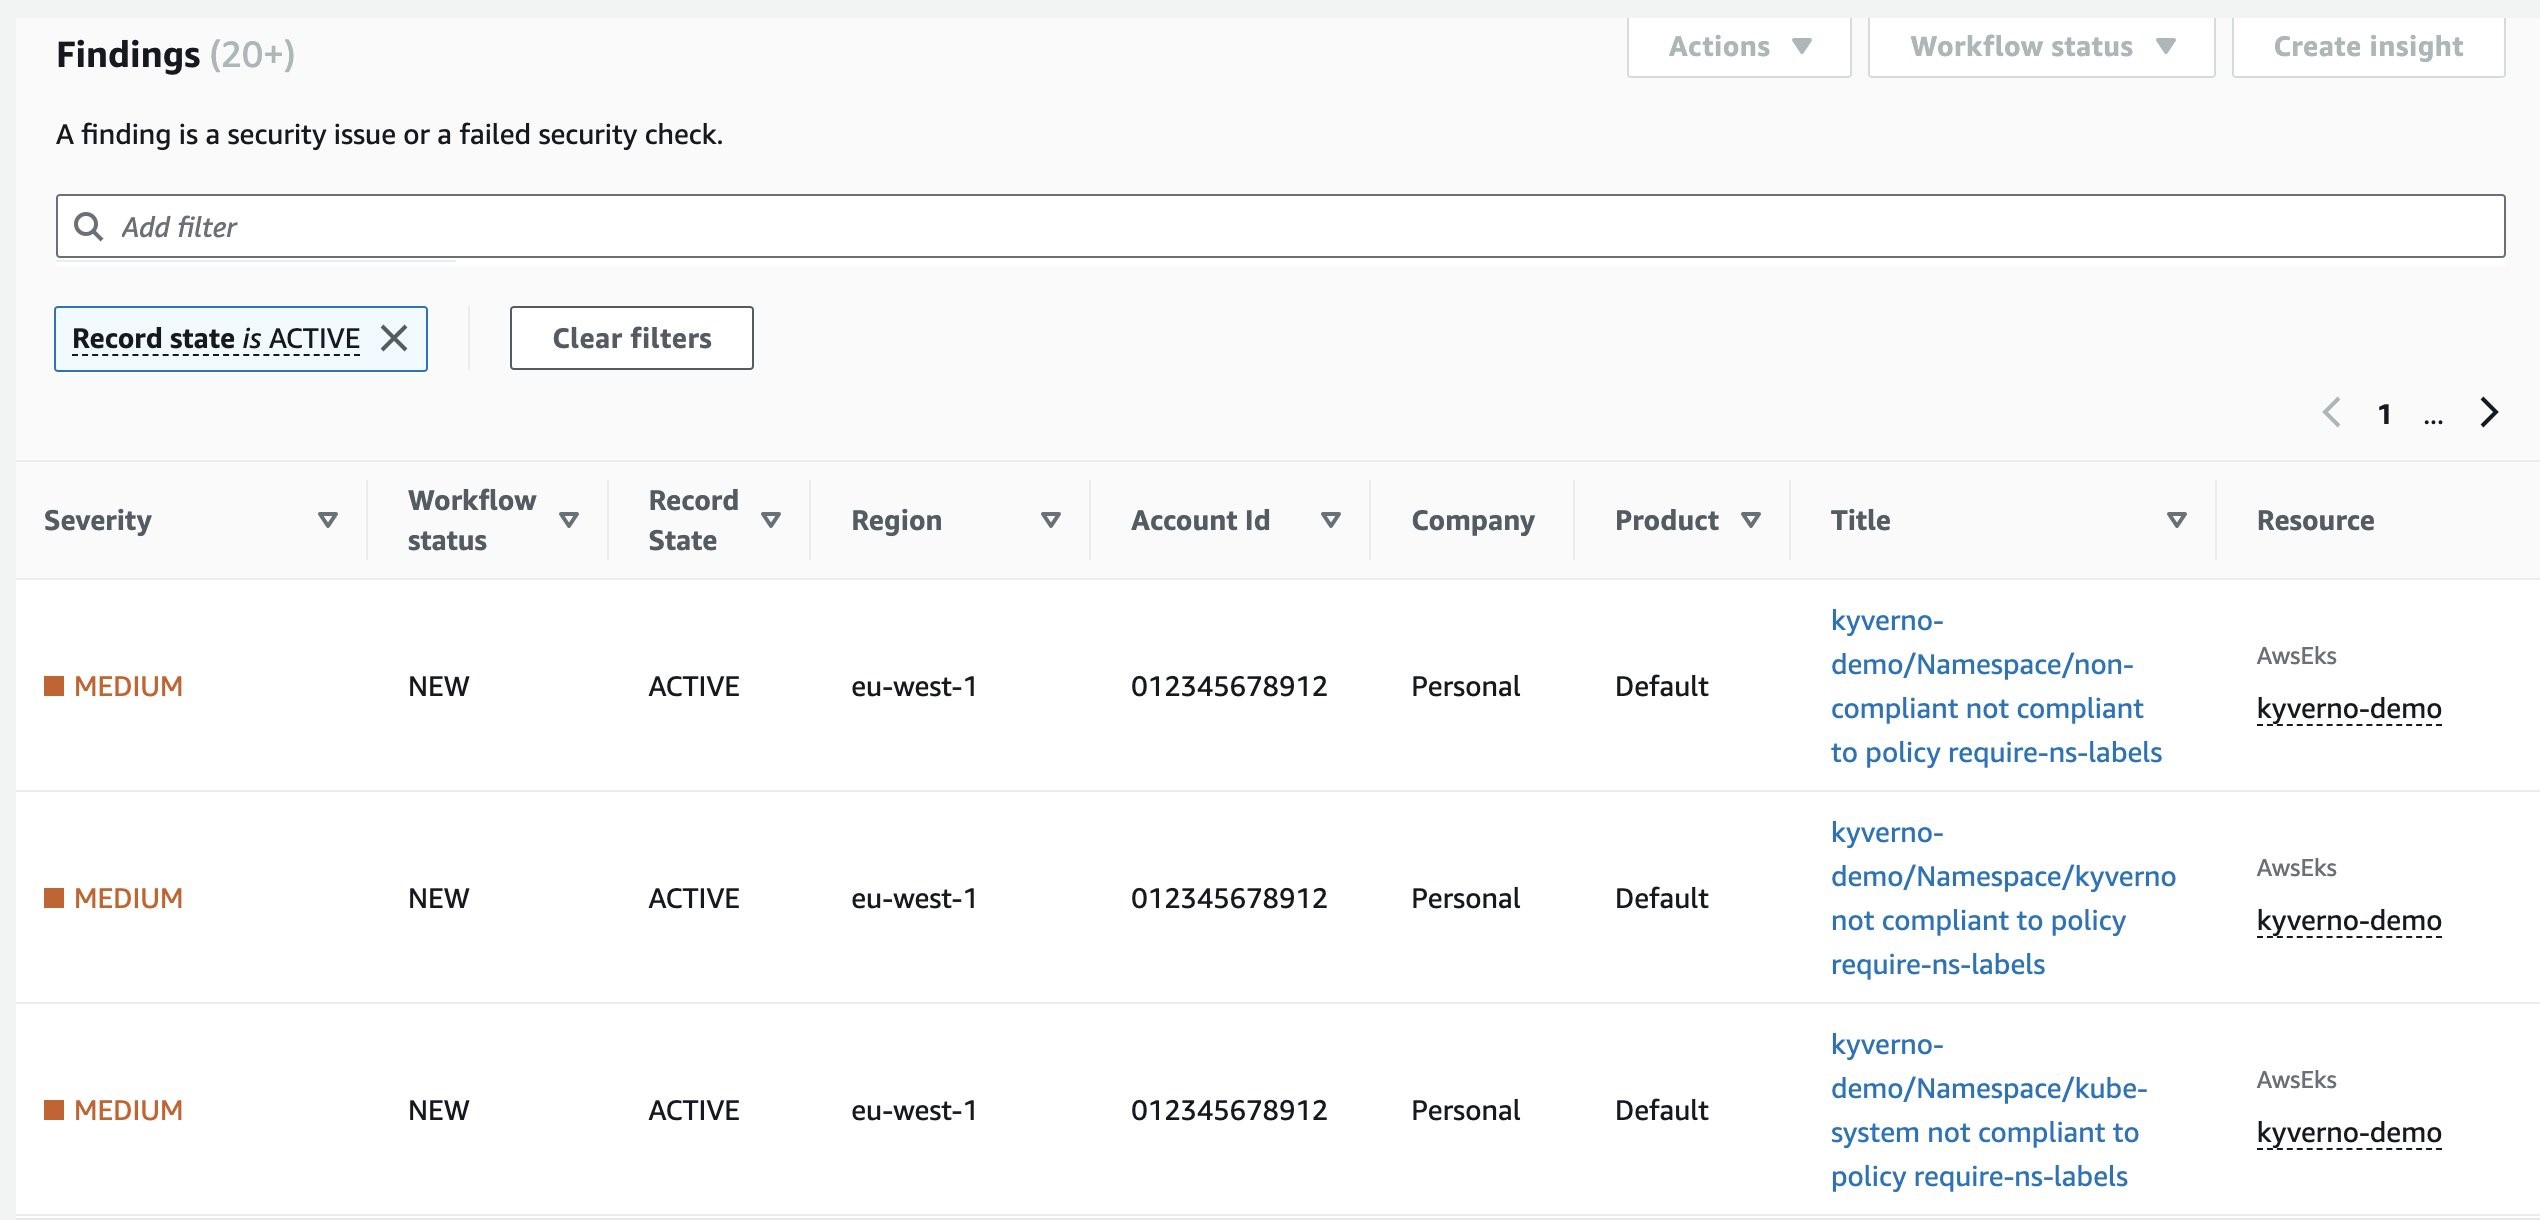The image size is (2540, 1220).
Task: Click account 012345678912 in the non-compliant row
Action: coord(1229,686)
